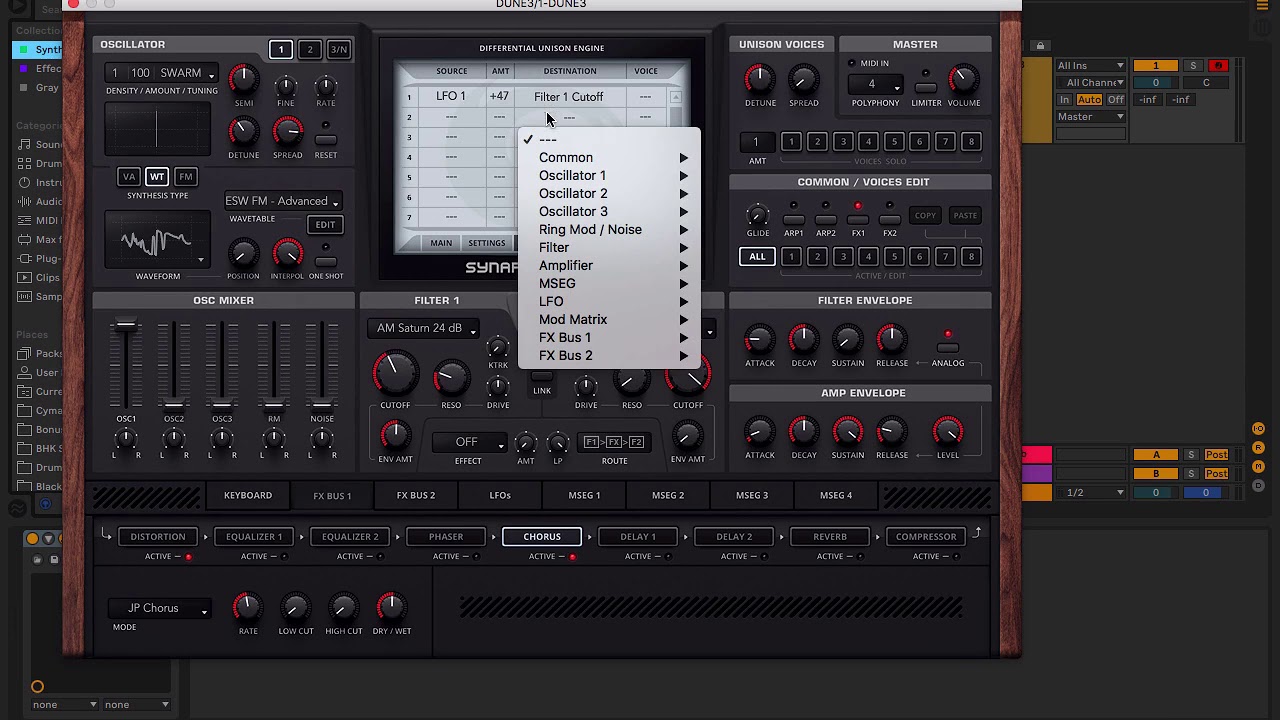Open the MIDI Effects category in Ableton's browser
The height and width of the screenshot is (720, 1280).
coord(40,220)
